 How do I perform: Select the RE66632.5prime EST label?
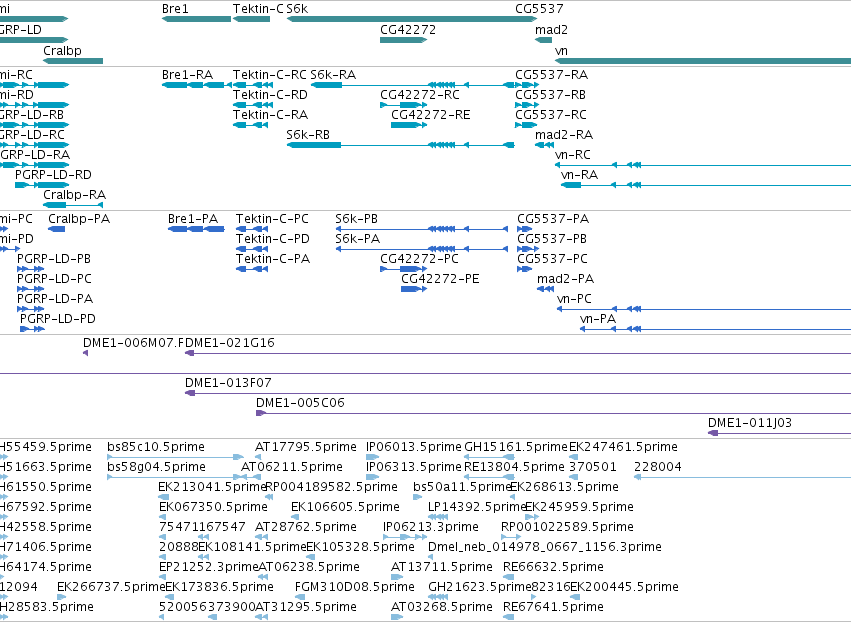[x=553, y=567]
